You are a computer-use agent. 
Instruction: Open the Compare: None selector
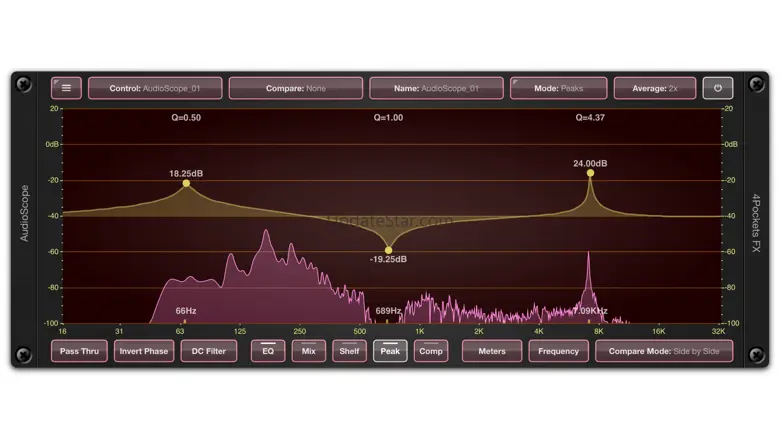tap(295, 88)
